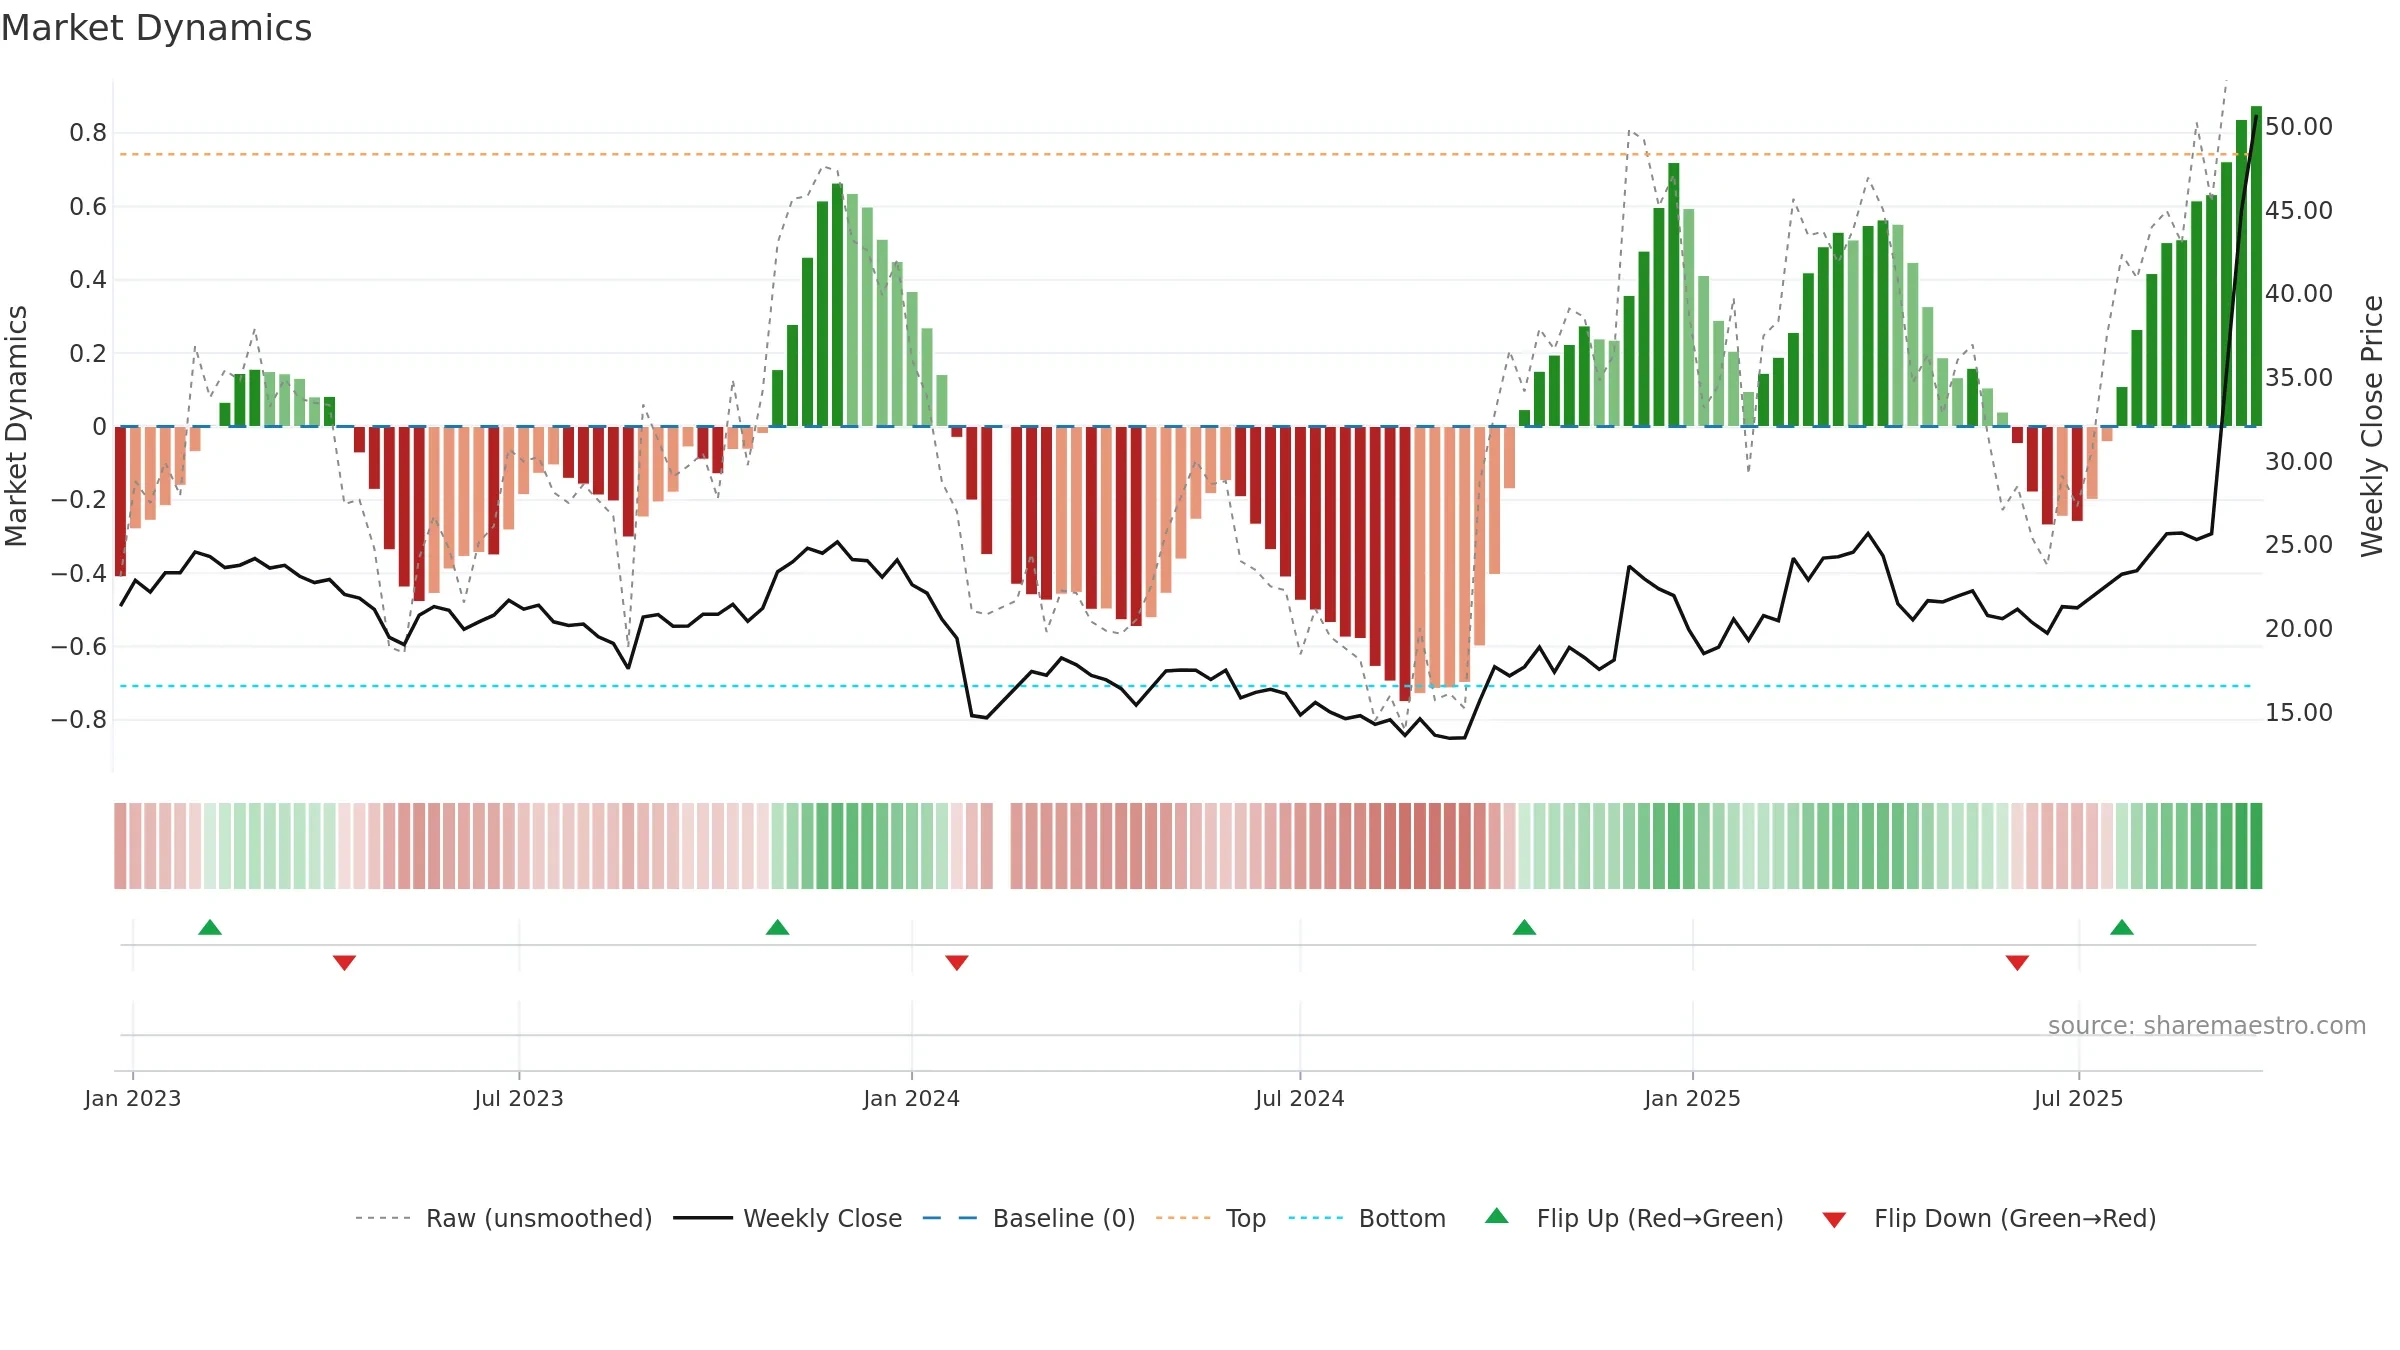This screenshot has width=2400, height=1350.
Task: Click the −0.8 left axis label
Action: point(78,719)
